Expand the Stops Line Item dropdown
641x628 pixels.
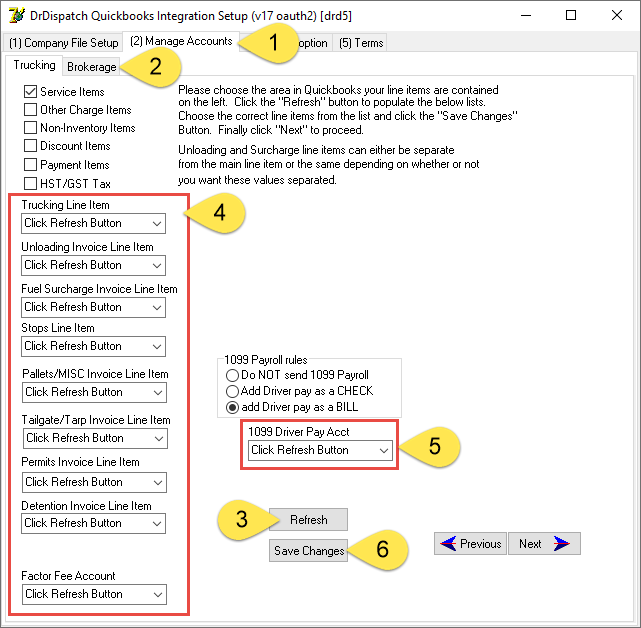coord(93,346)
